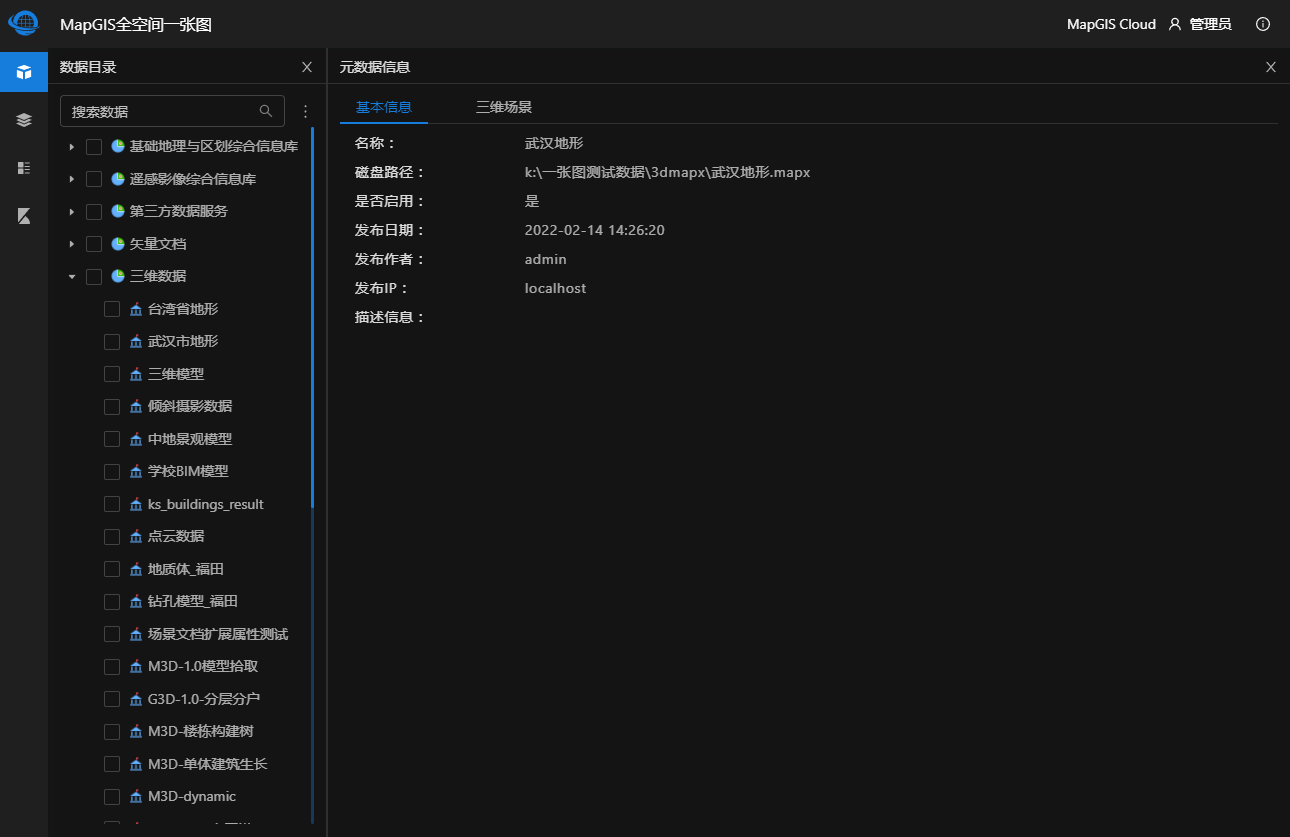The width and height of the screenshot is (1290, 837).
Task: Click the building icon of 倾斜摄影数据
Action: point(137,406)
